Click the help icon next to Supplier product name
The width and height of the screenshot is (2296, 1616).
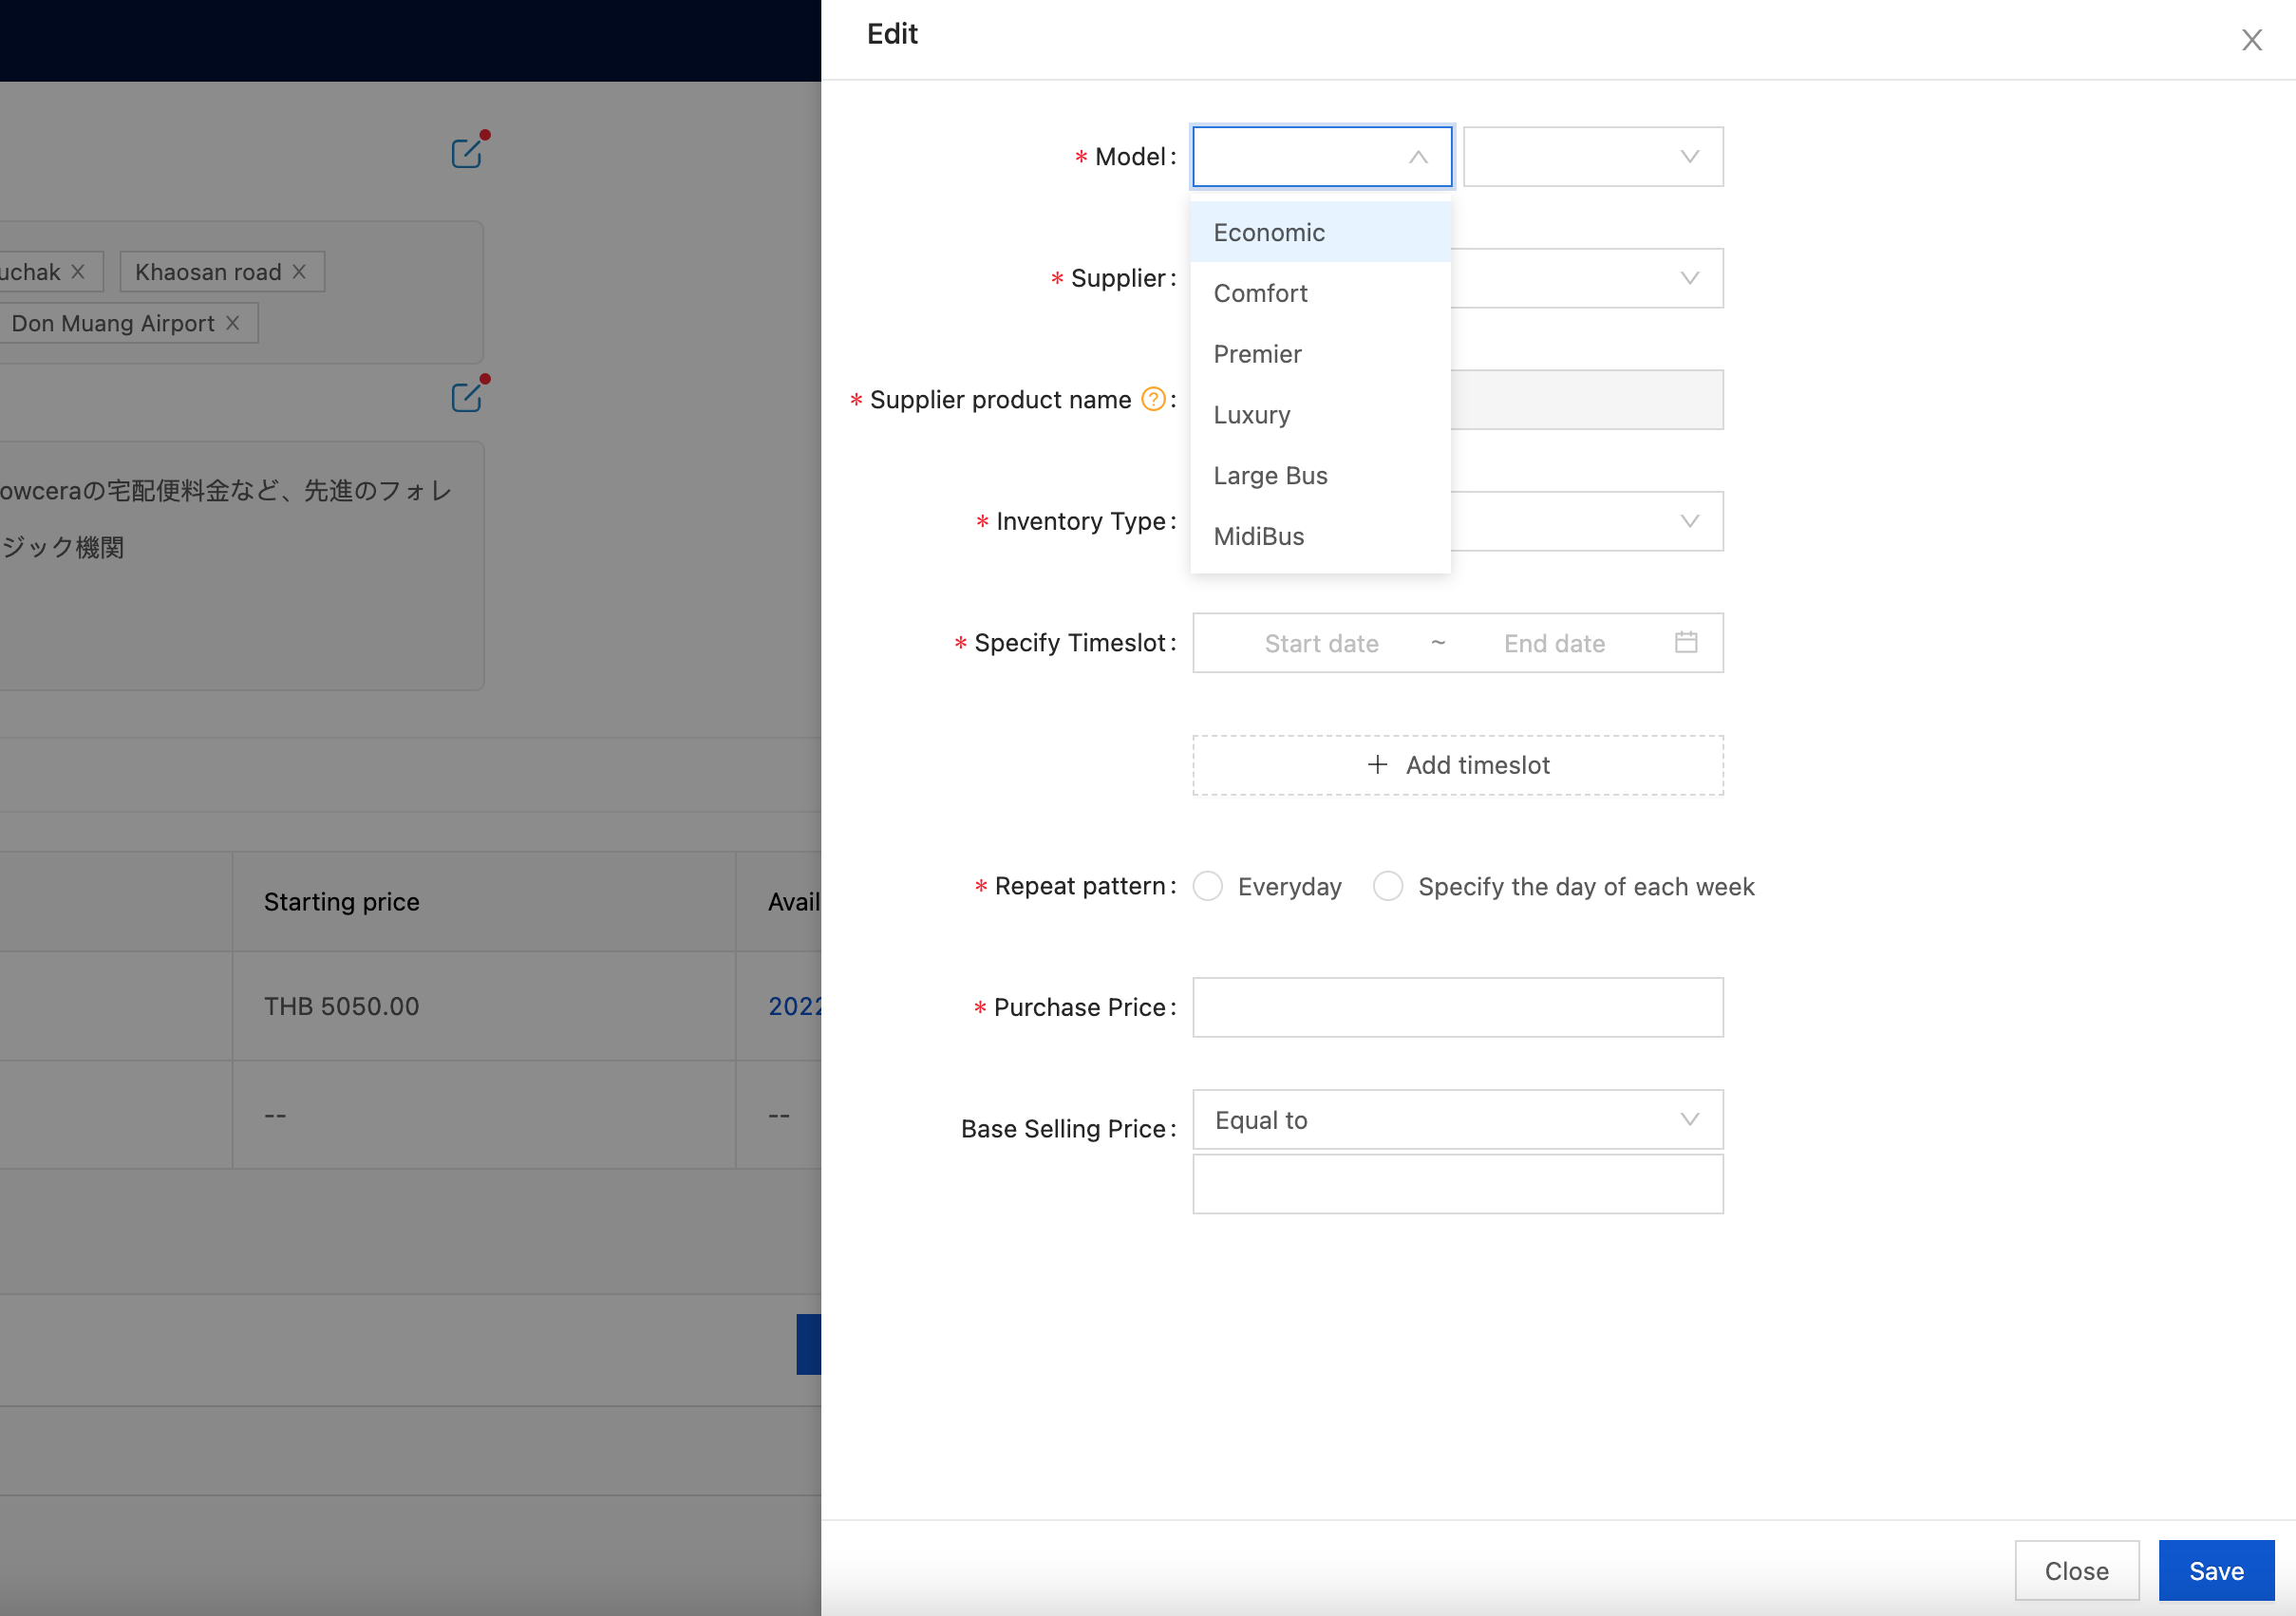point(1152,399)
